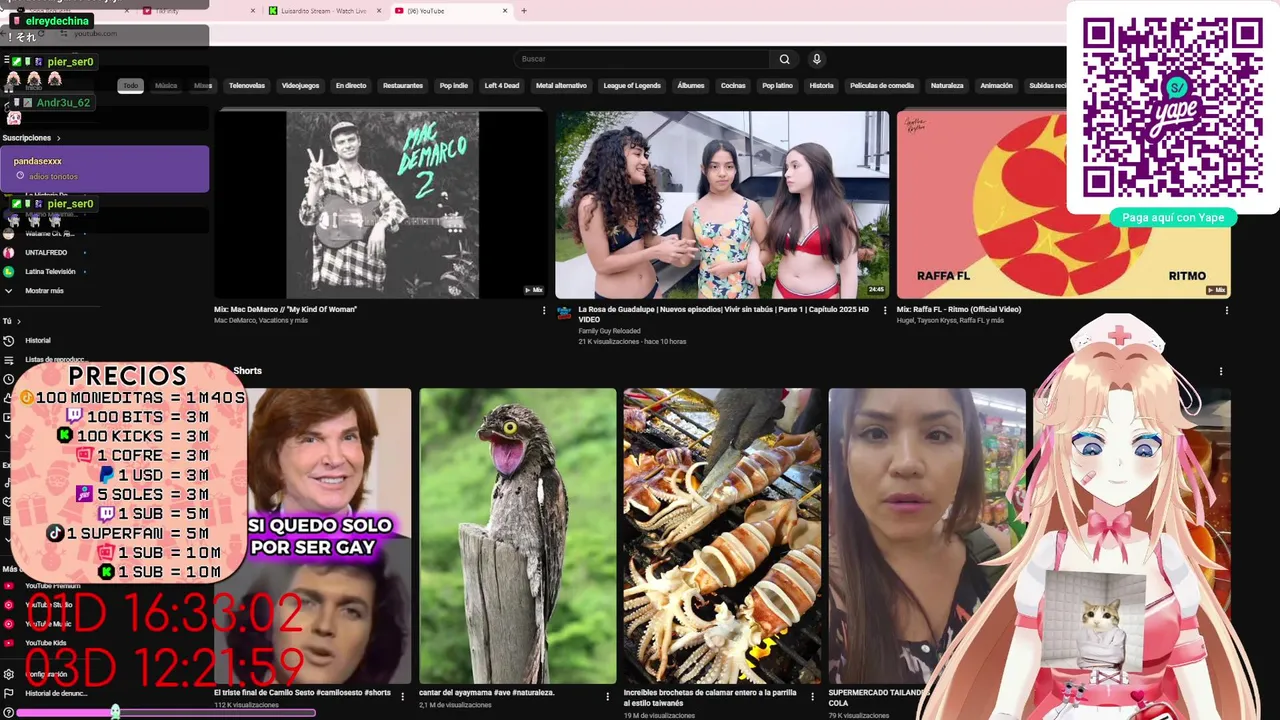Open options menu for La Rosa de Guadalupe video

[885, 310]
